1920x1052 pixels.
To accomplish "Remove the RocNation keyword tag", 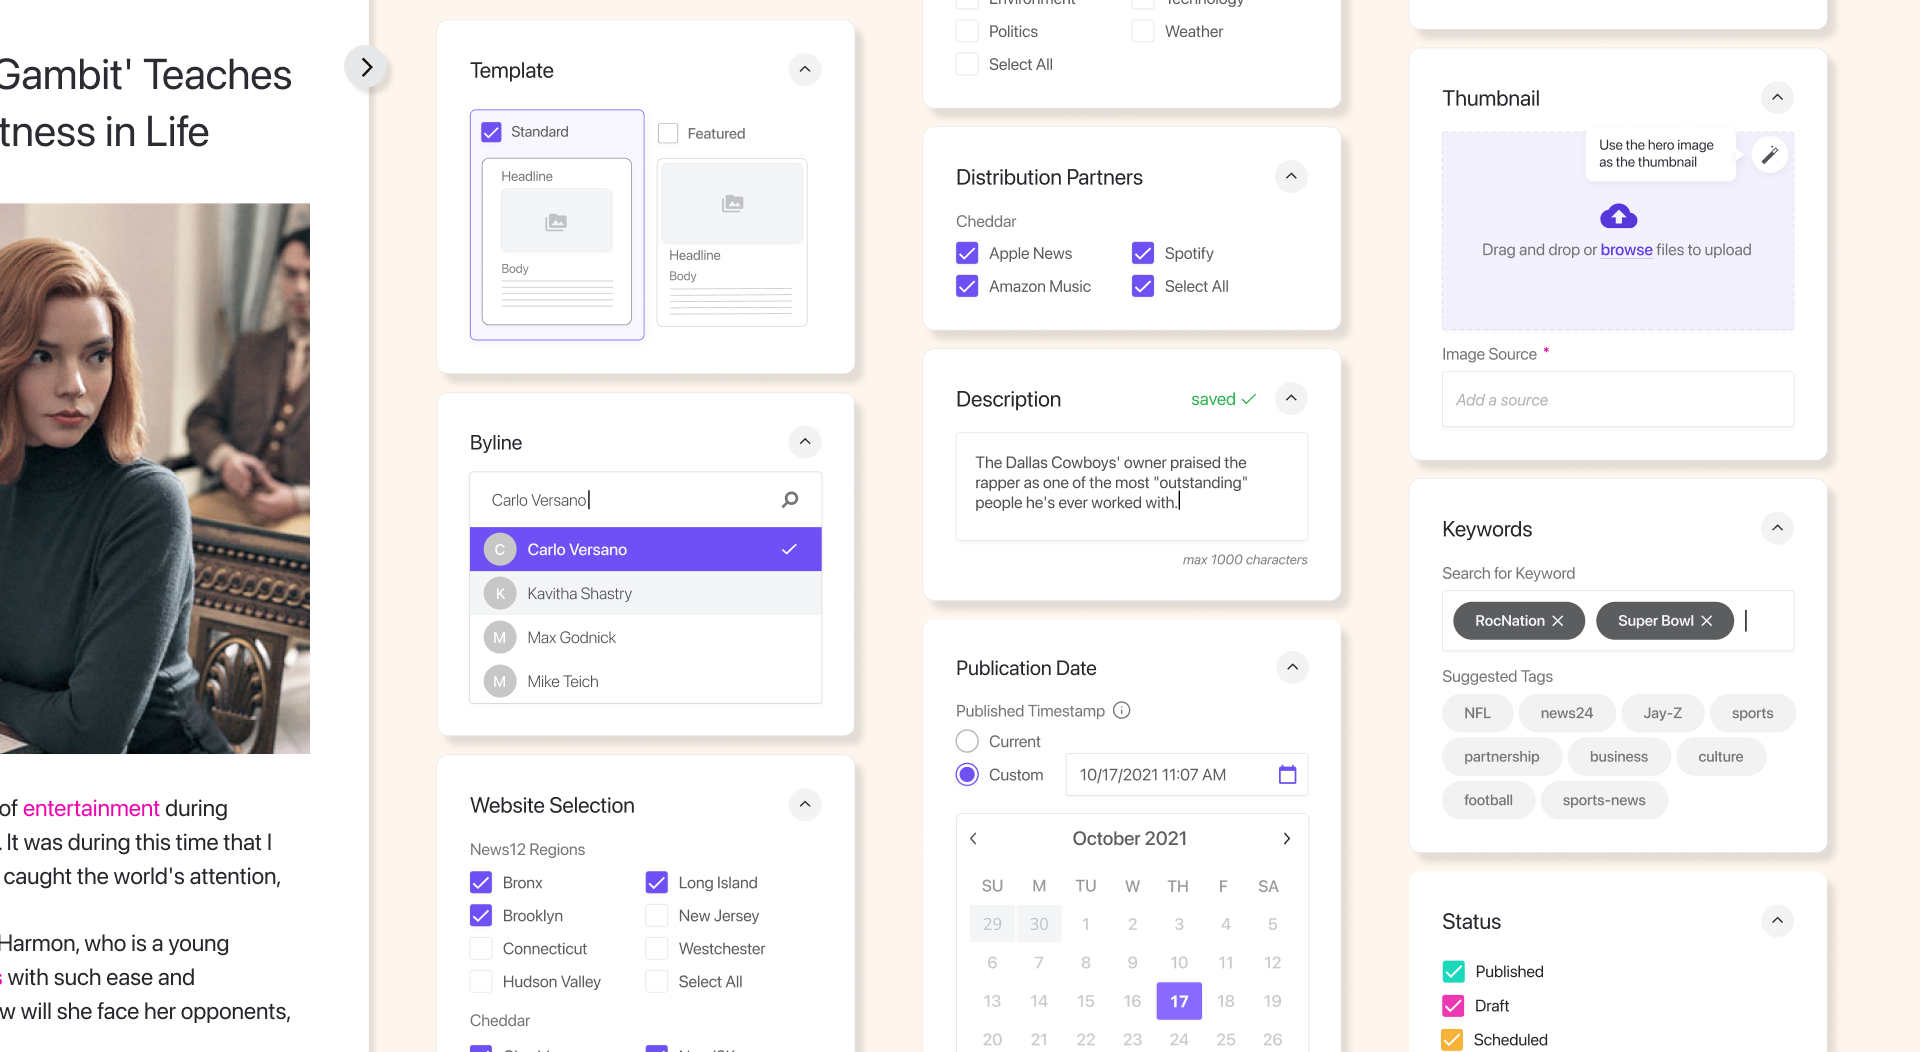I will (1557, 621).
